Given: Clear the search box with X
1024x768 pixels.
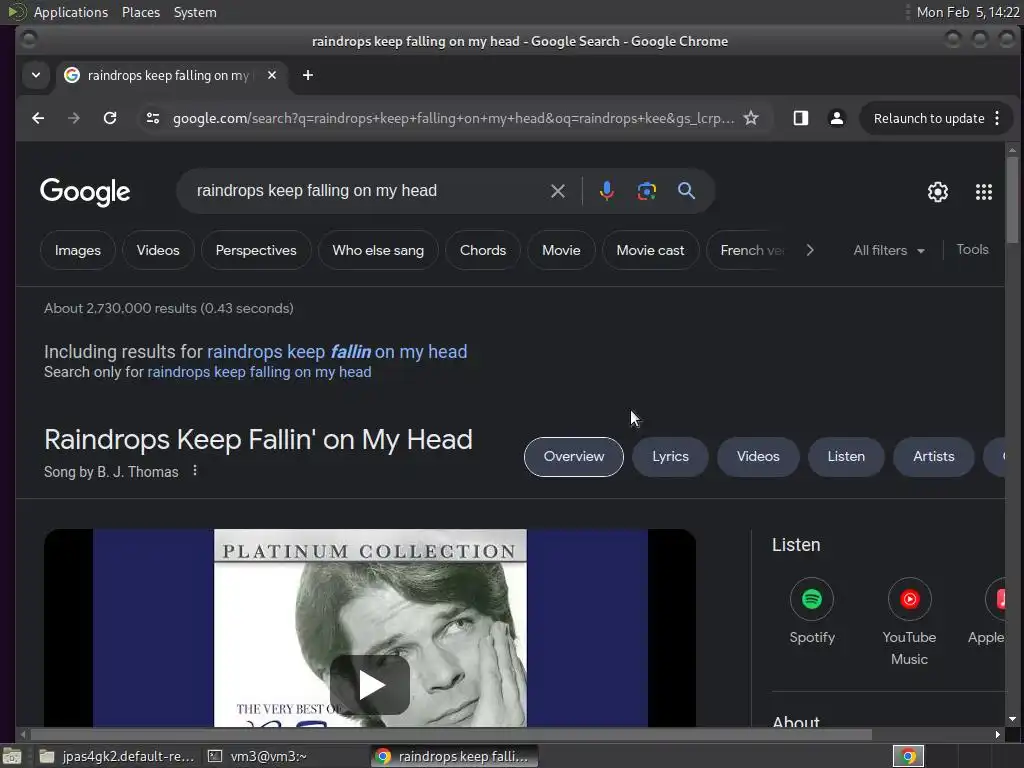Looking at the screenshot, I should point(558,191).
